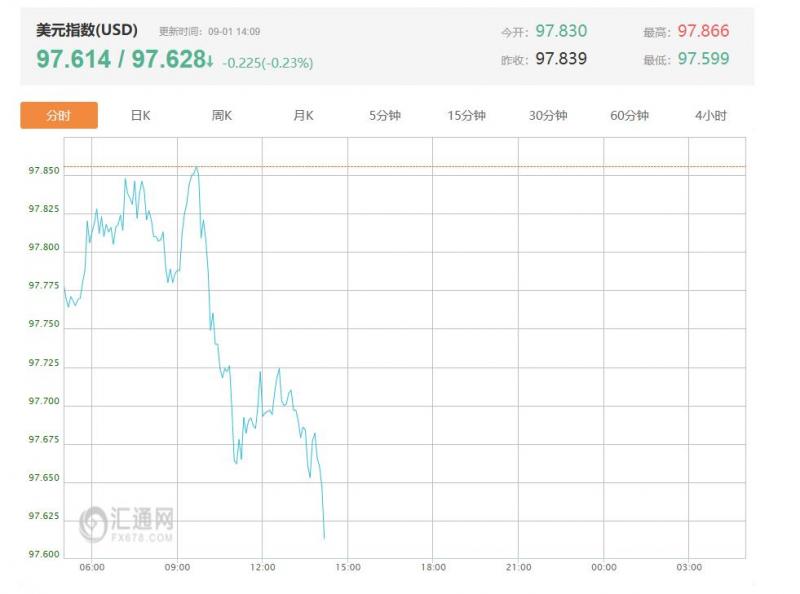
Task: Click the 最高 value 97.866
Action: tap(703, 32)
